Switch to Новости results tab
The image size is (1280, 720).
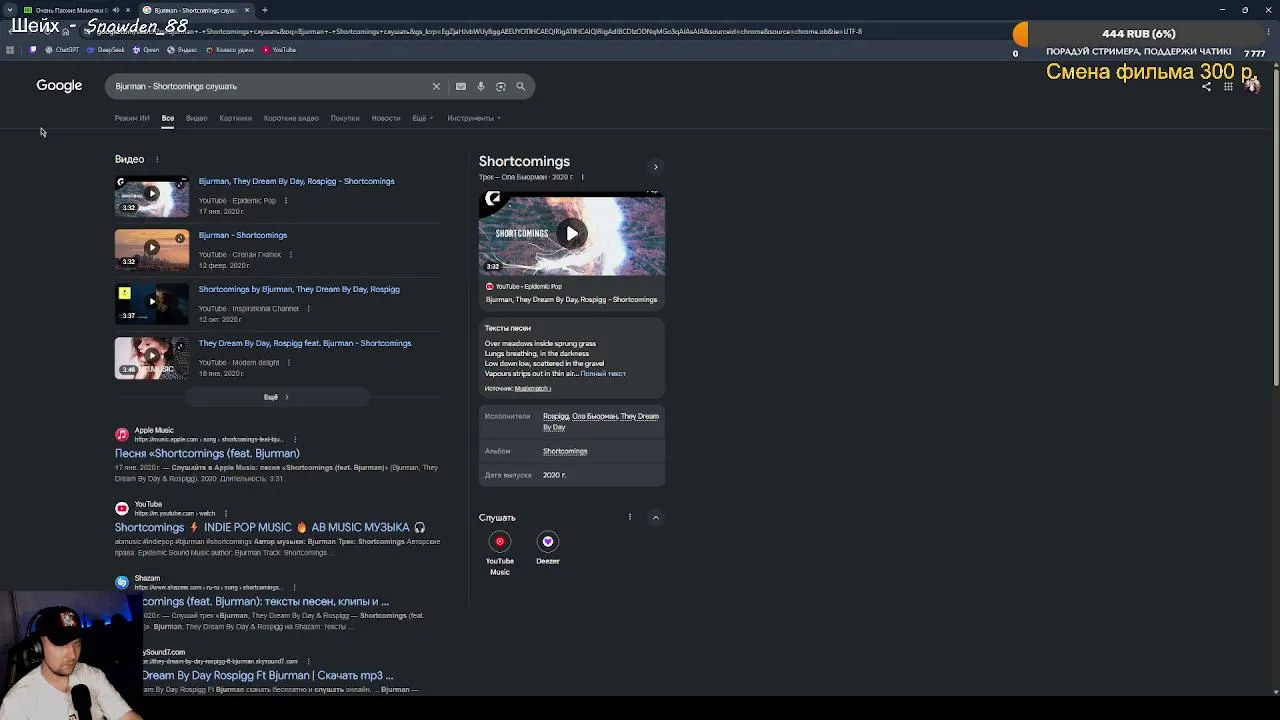386,118
